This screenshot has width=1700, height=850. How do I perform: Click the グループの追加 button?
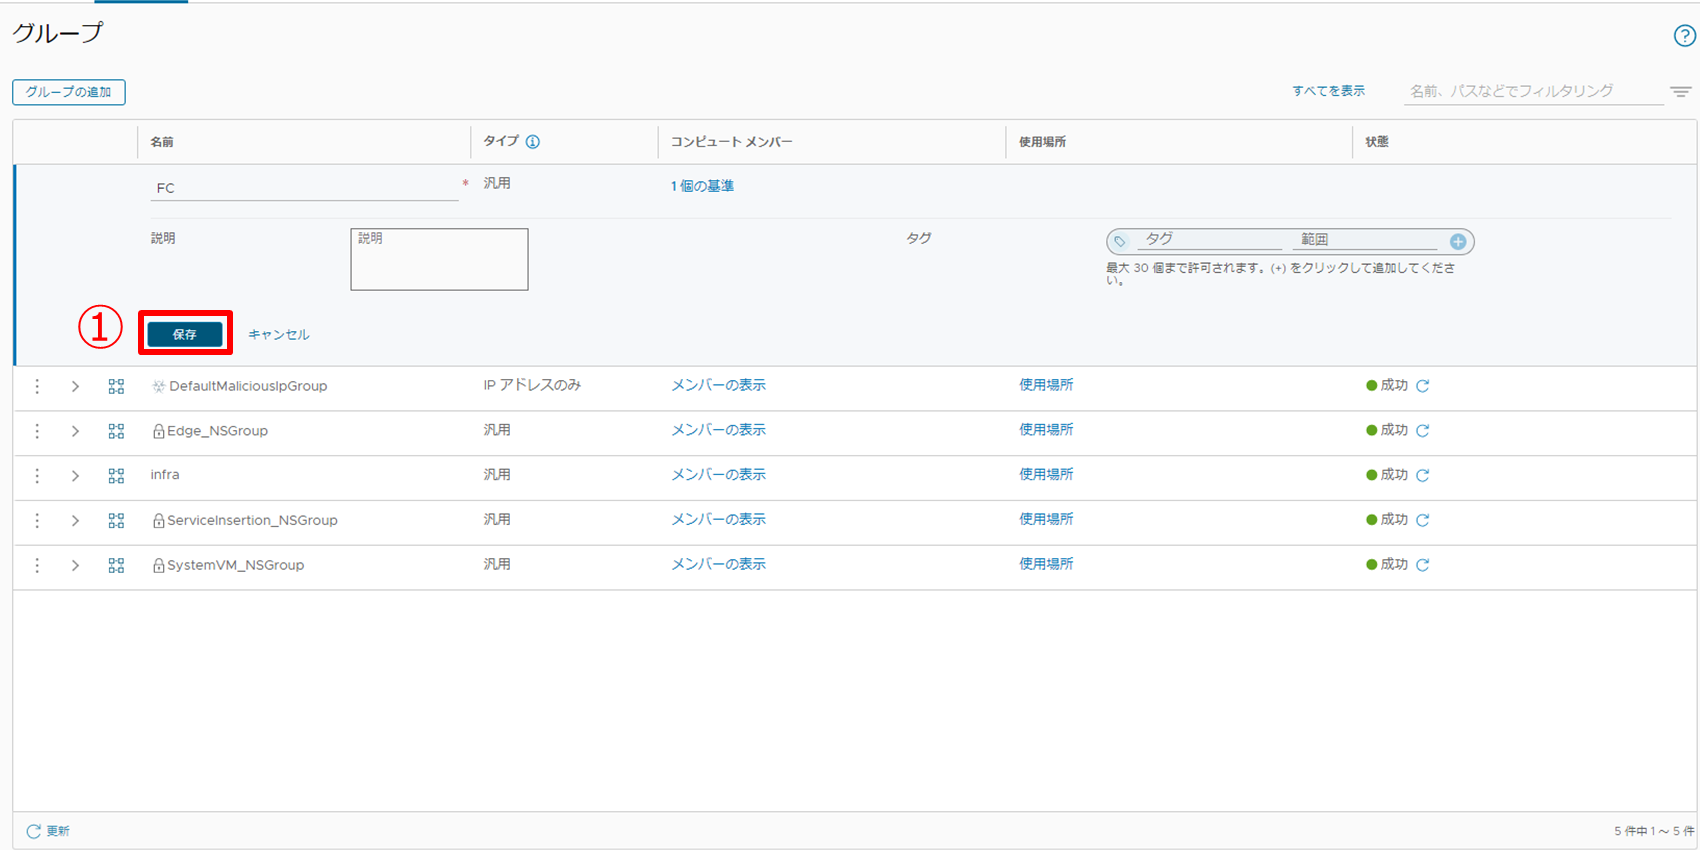click(69, 92)
